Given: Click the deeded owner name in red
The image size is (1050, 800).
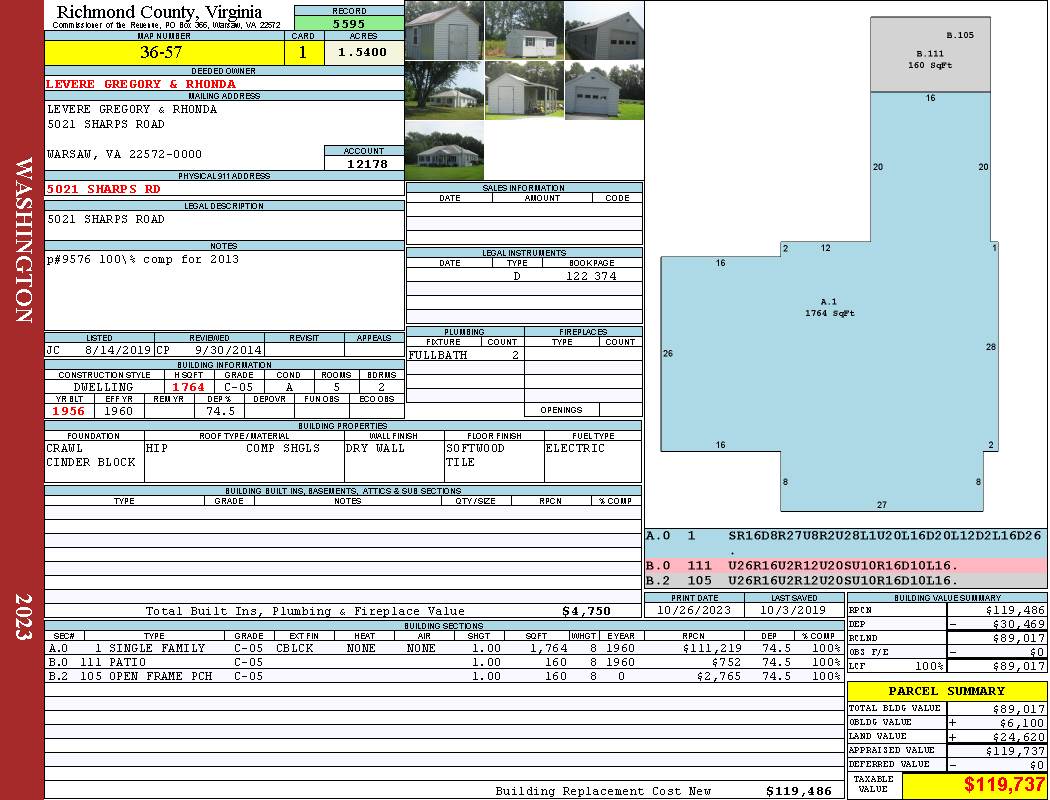Looking at the screenshot, I should [x=141, y=84].
